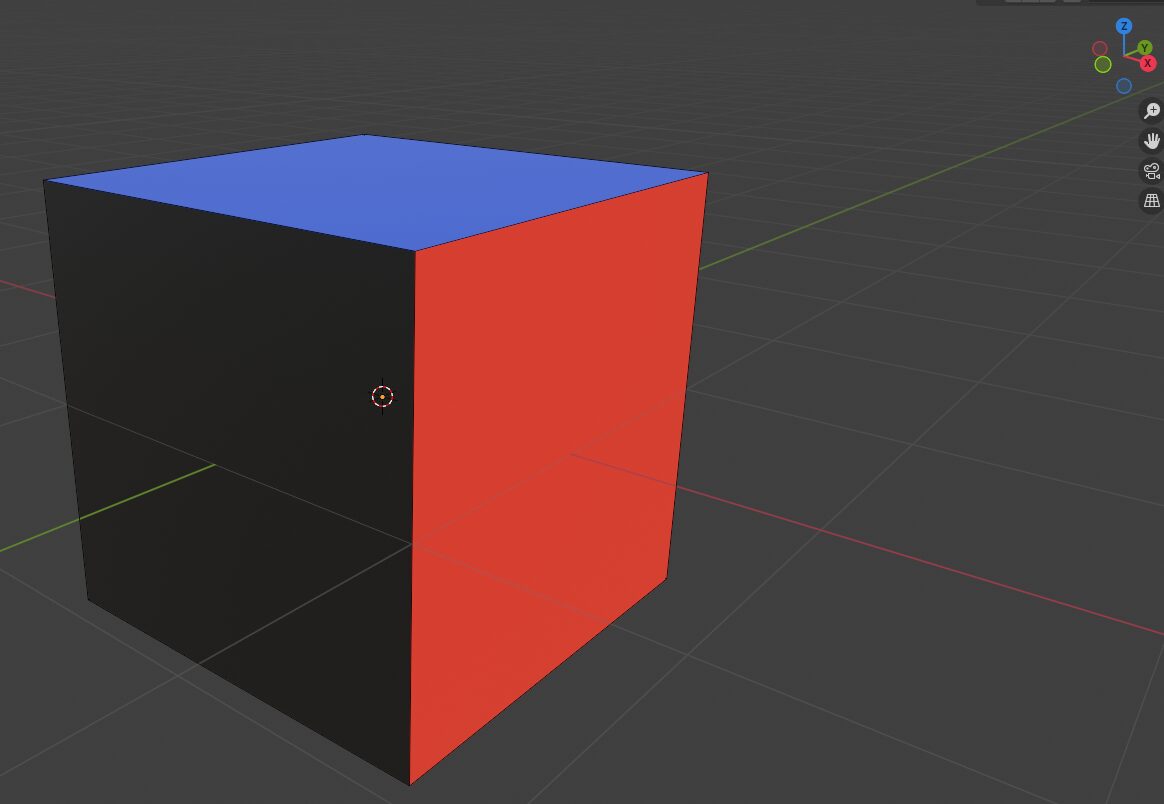This screenshot has width=1164, height=804.
Task: Snap view to the green Y axis handle
Action: coord(1145,48)
